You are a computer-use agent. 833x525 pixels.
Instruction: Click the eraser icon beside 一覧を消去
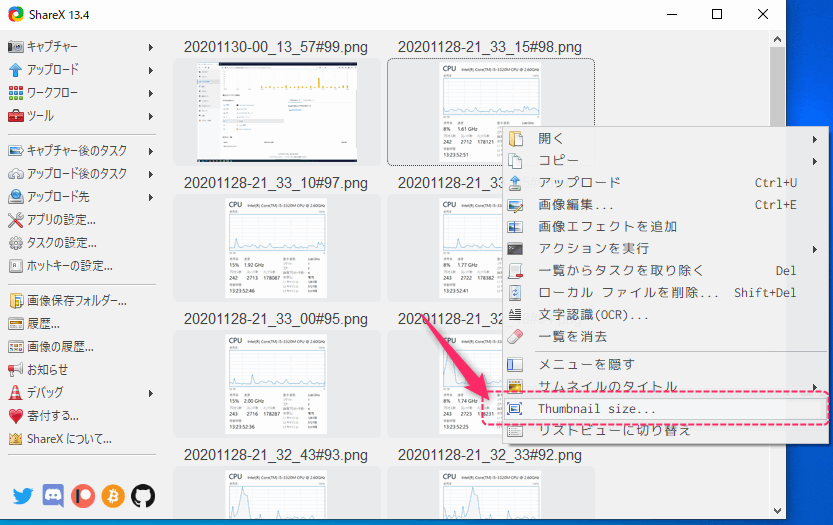coord(515,336)
